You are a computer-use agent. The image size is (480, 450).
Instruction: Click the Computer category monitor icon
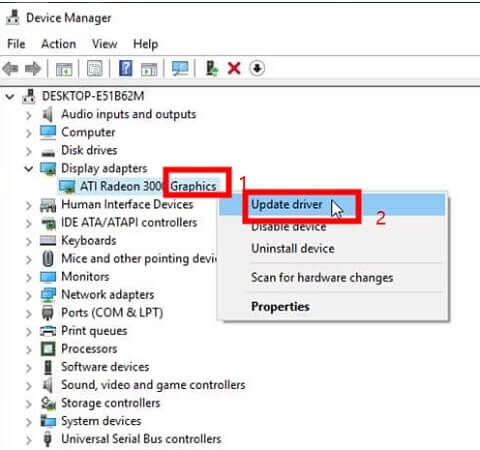click(x=48, y=132)
